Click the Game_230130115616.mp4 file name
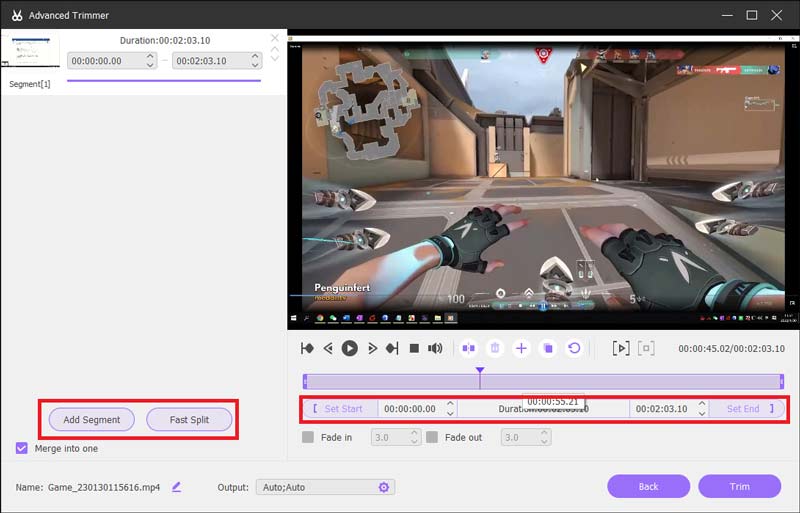The height and width of the screenshot is (513, 800). click(104, 487)
